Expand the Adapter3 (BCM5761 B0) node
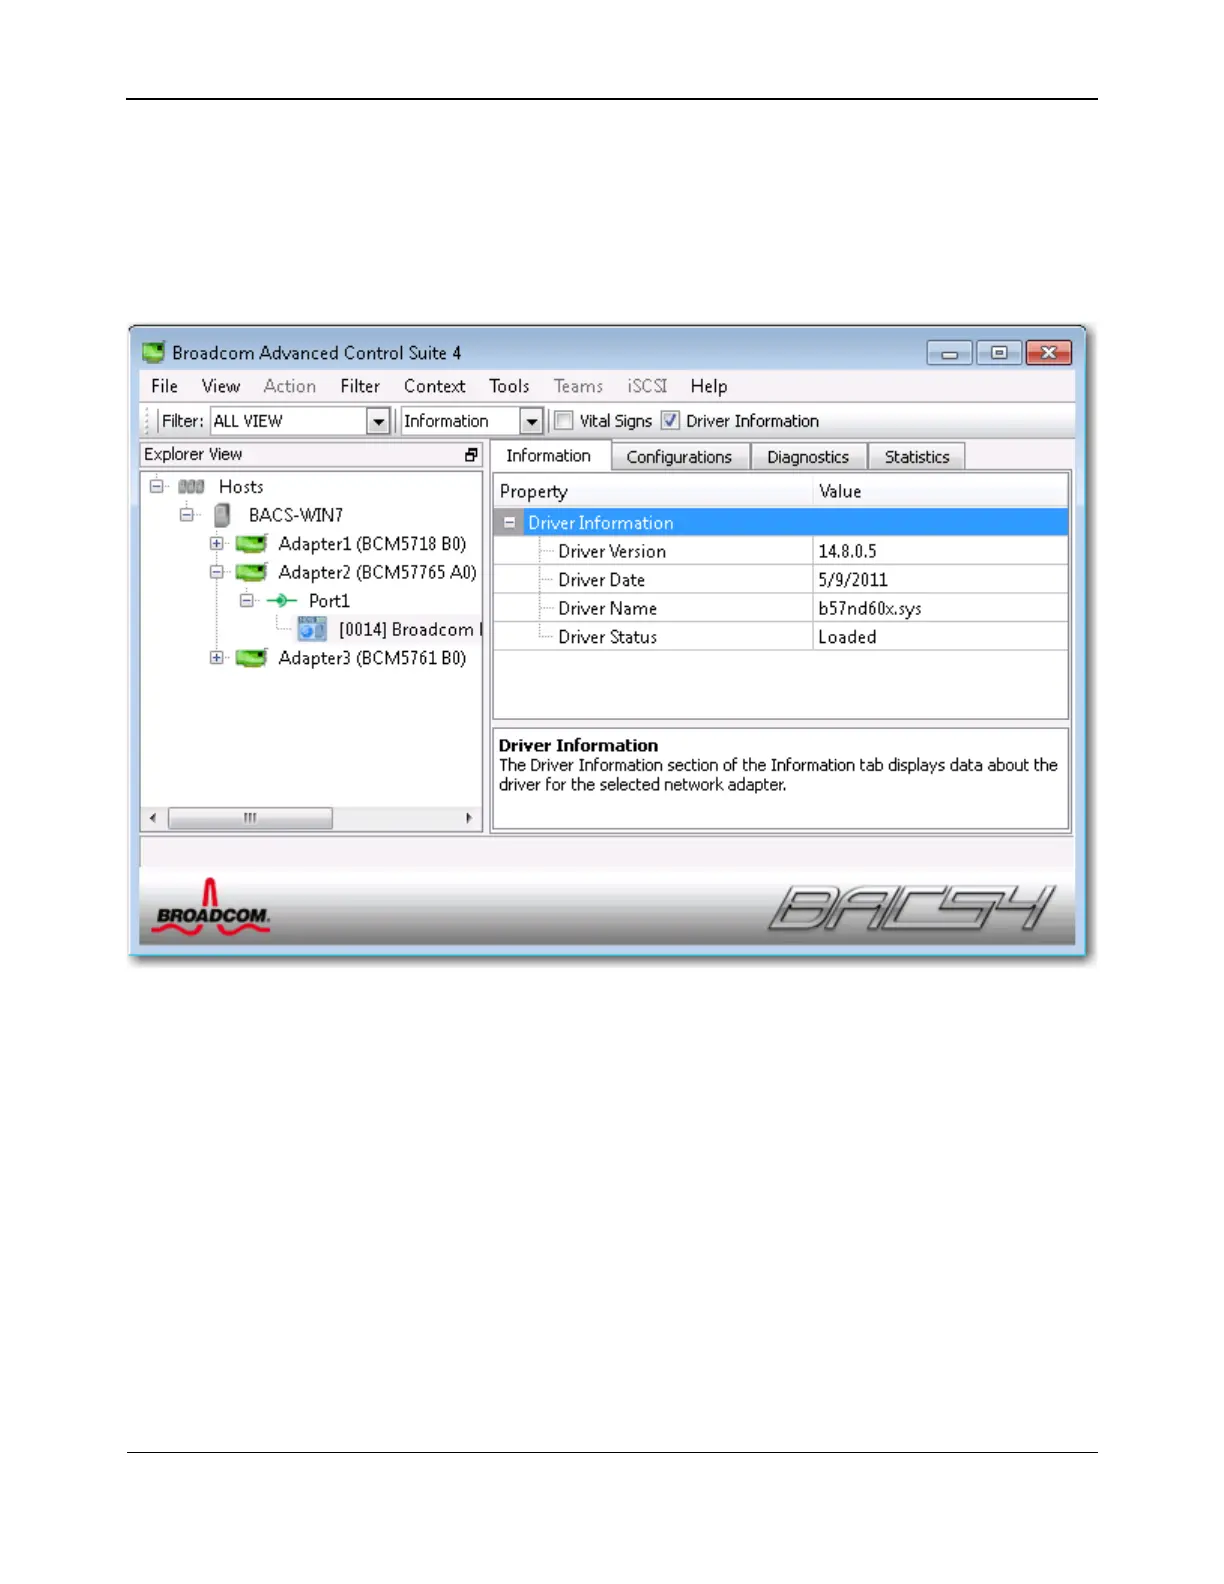1224x1584 pixels. point(216,658)
